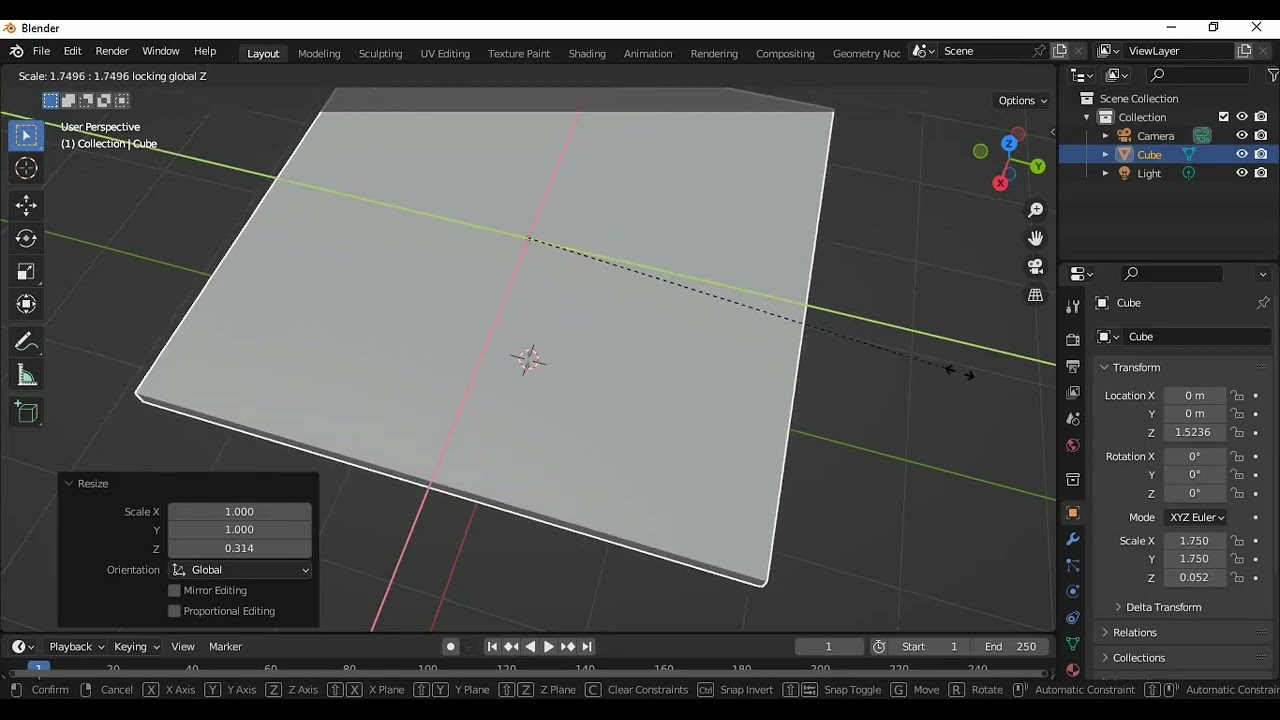Viewport: 1280px width, 720px height.
Task: Hide the Cube in viewport
Action: 1242,154
